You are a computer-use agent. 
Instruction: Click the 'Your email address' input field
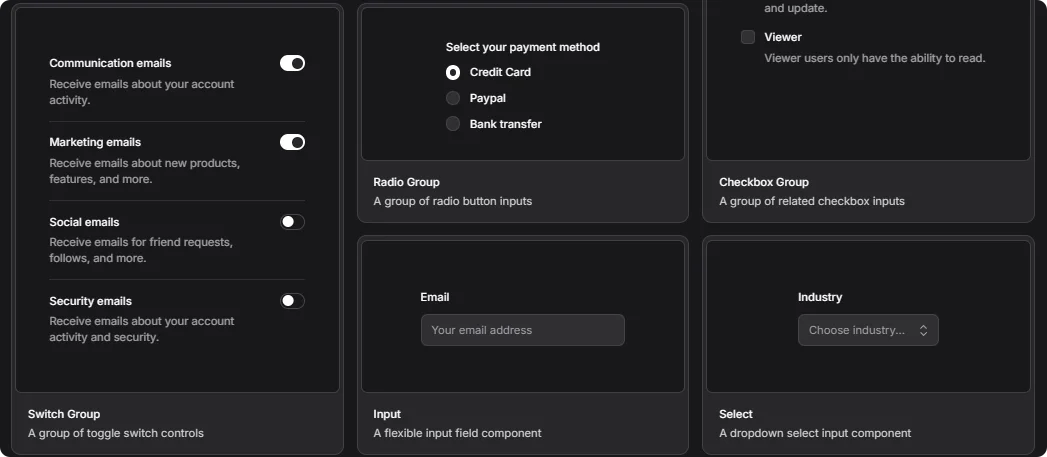click(522, 330)
